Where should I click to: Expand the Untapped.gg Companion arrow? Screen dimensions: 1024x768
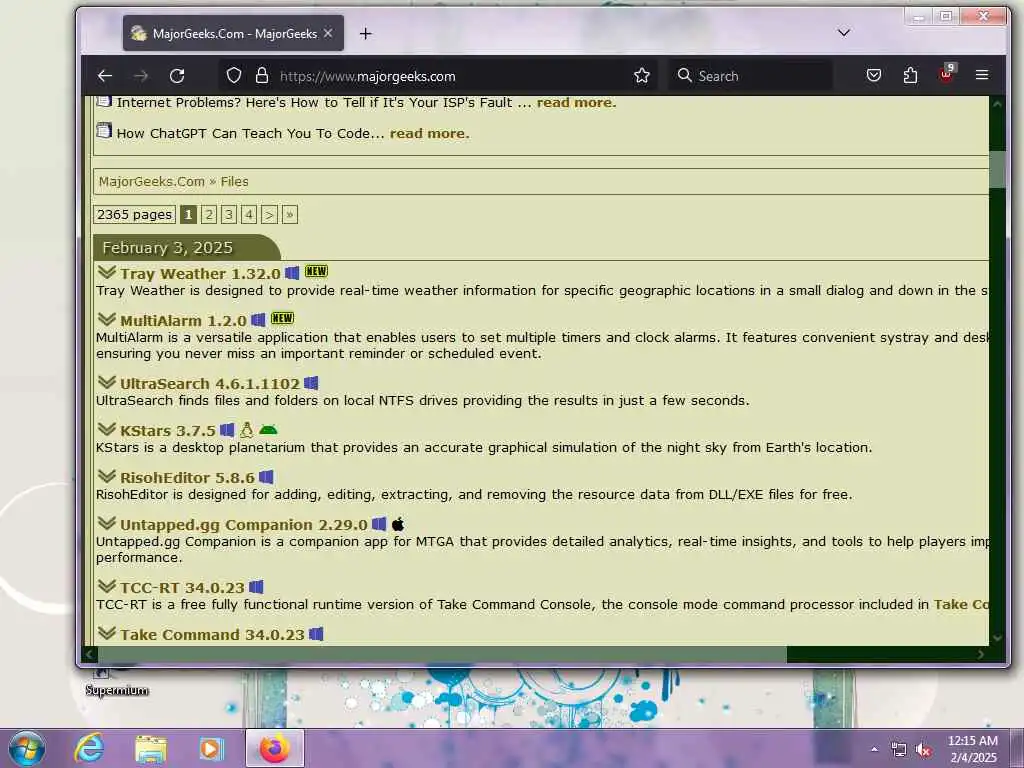click(106, 522)
